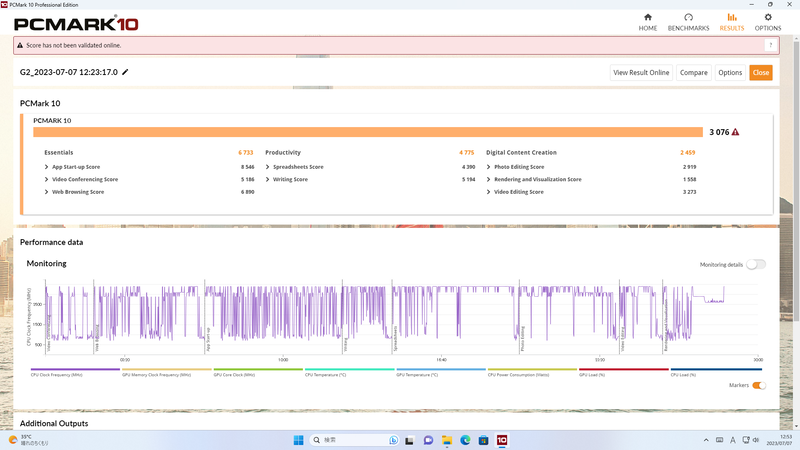Viewport: 800px width, 450px height.
Task: Open File Explorer from taskbar
Action: click(447, 440)
